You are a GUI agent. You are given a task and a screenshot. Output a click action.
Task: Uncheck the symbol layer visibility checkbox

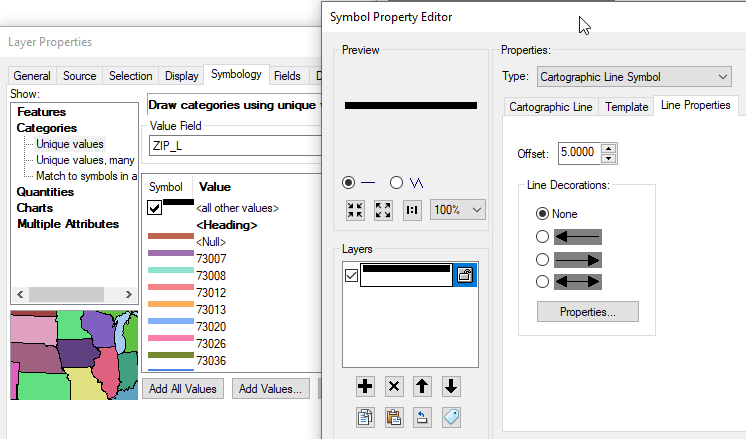click(x=351, y=275)
